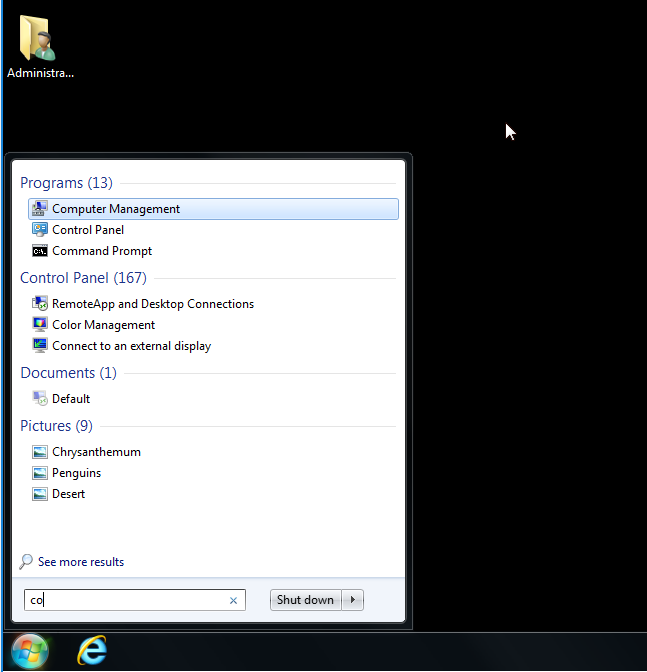
Task: Open the Documents (1) group header
Action: click(69, 373)
